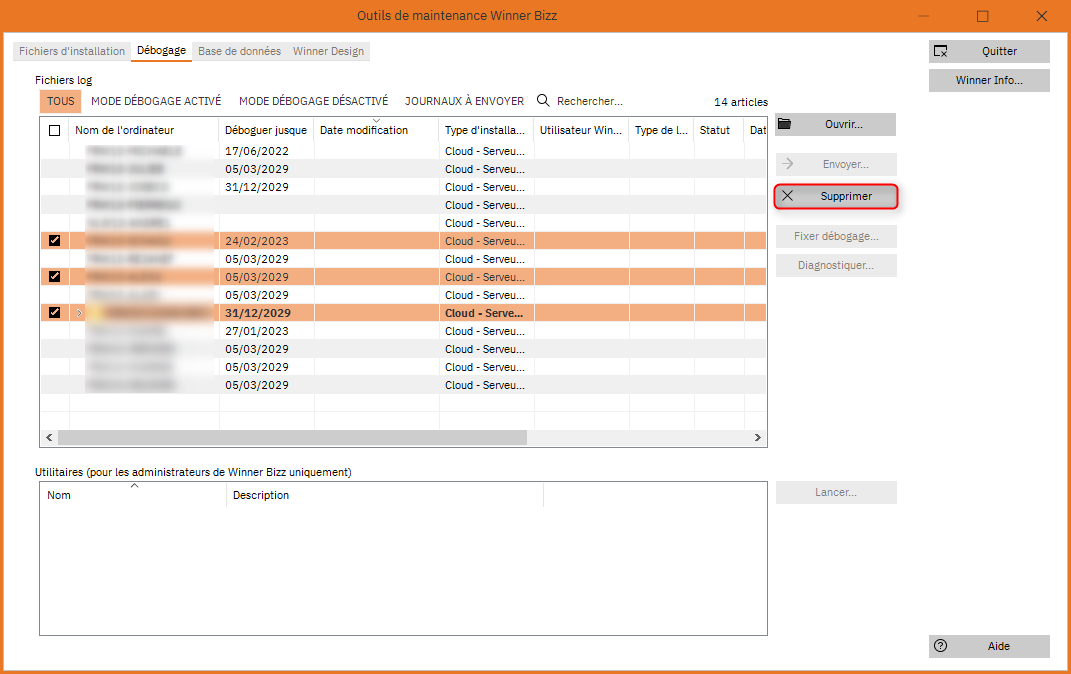Show JOURNAUX À ENVOYER filter
The width and height of the screenshot is (1071, 674).
click(464, 101)
